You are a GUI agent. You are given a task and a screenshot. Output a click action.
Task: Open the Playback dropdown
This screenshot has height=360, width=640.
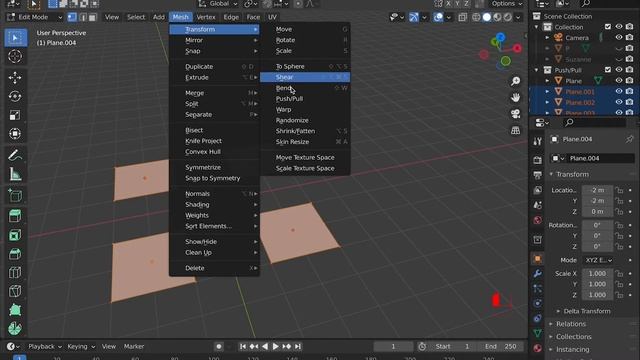pos(44,346)
